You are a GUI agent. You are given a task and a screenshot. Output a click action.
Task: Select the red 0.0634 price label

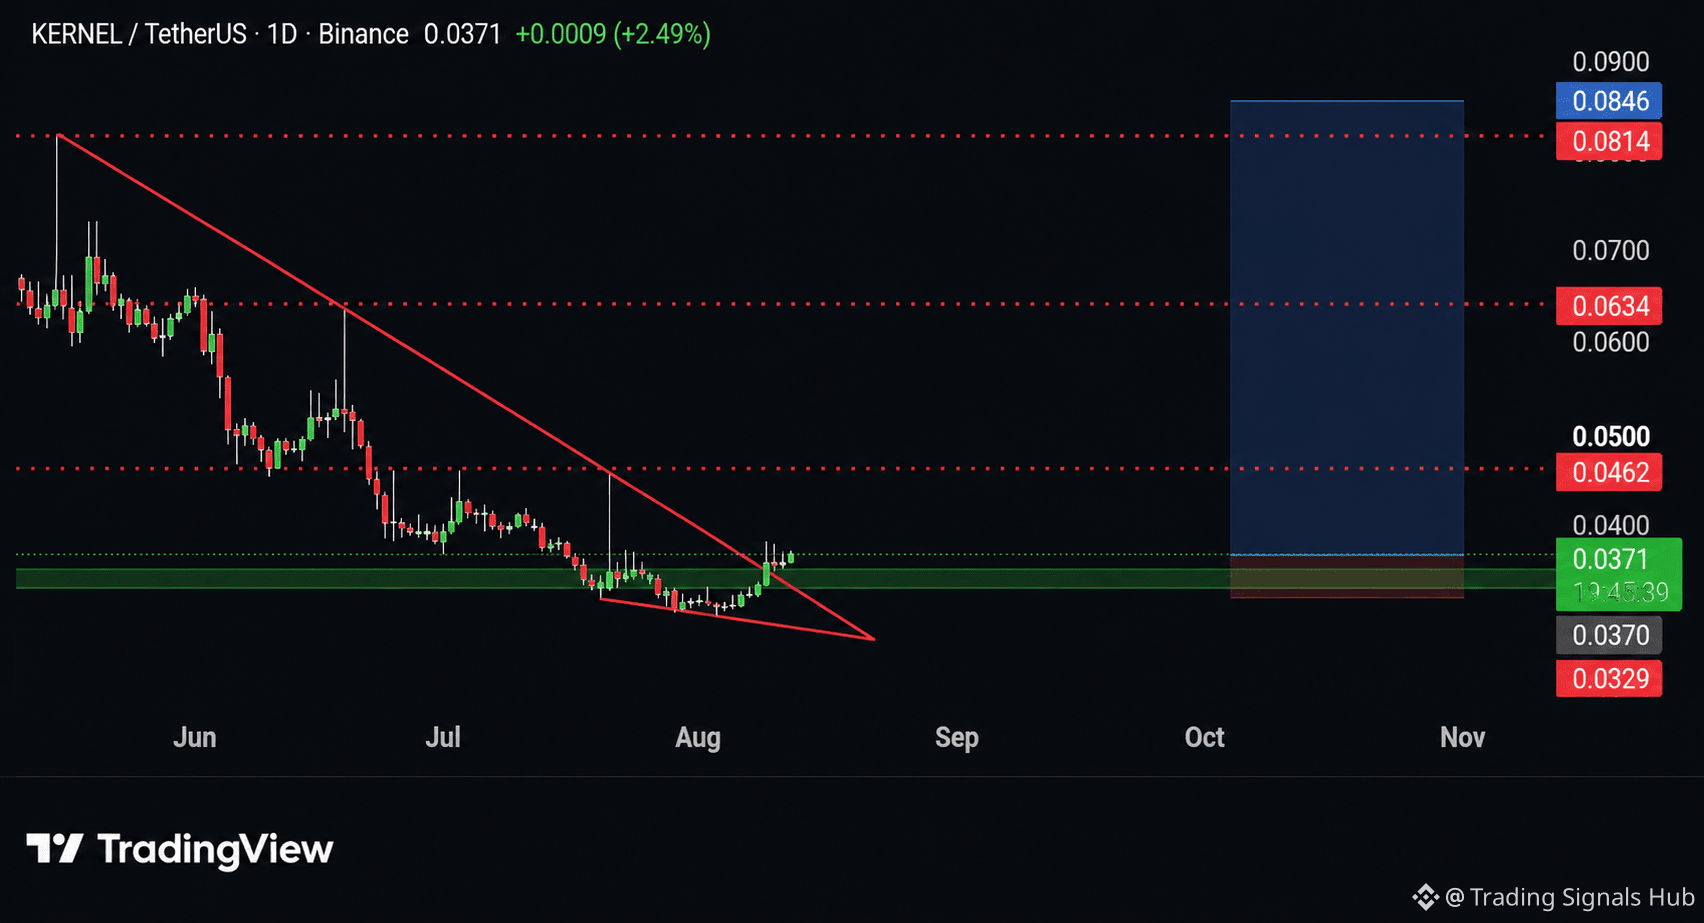1609,305
